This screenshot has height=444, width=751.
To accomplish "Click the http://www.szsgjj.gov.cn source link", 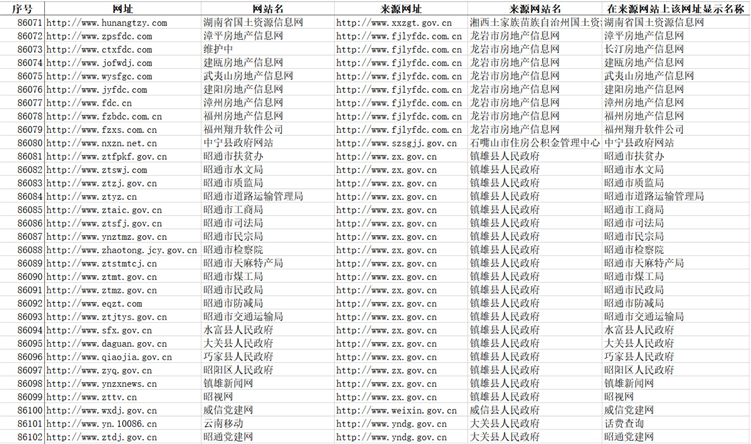I will coord(398,143).
